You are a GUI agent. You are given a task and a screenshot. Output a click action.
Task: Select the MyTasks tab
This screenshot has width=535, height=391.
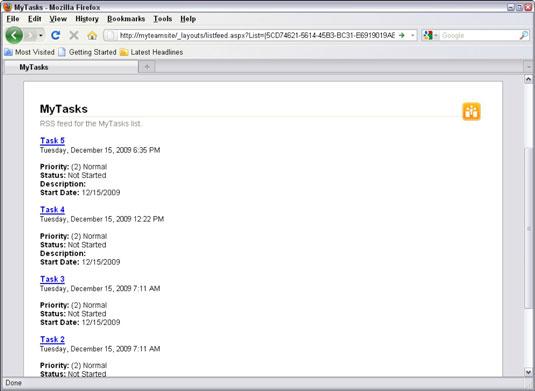(x=71, y=67)
